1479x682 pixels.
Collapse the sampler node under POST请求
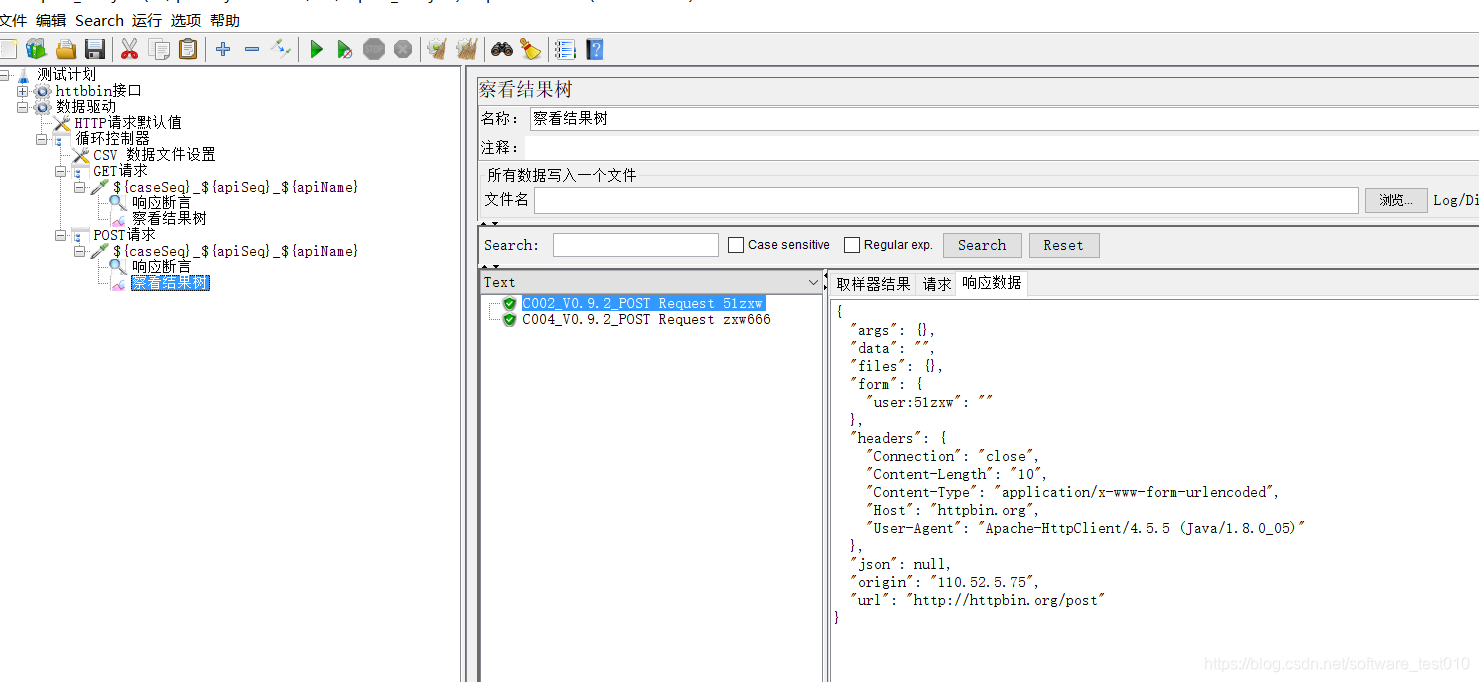pyautogui.click(x=79, y=252)
